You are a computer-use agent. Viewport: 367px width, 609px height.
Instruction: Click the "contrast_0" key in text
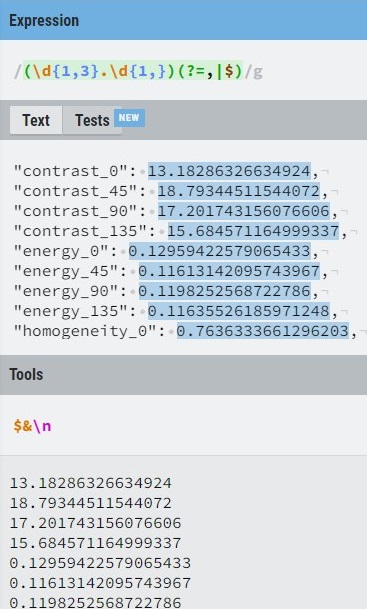tap(71, 171)
